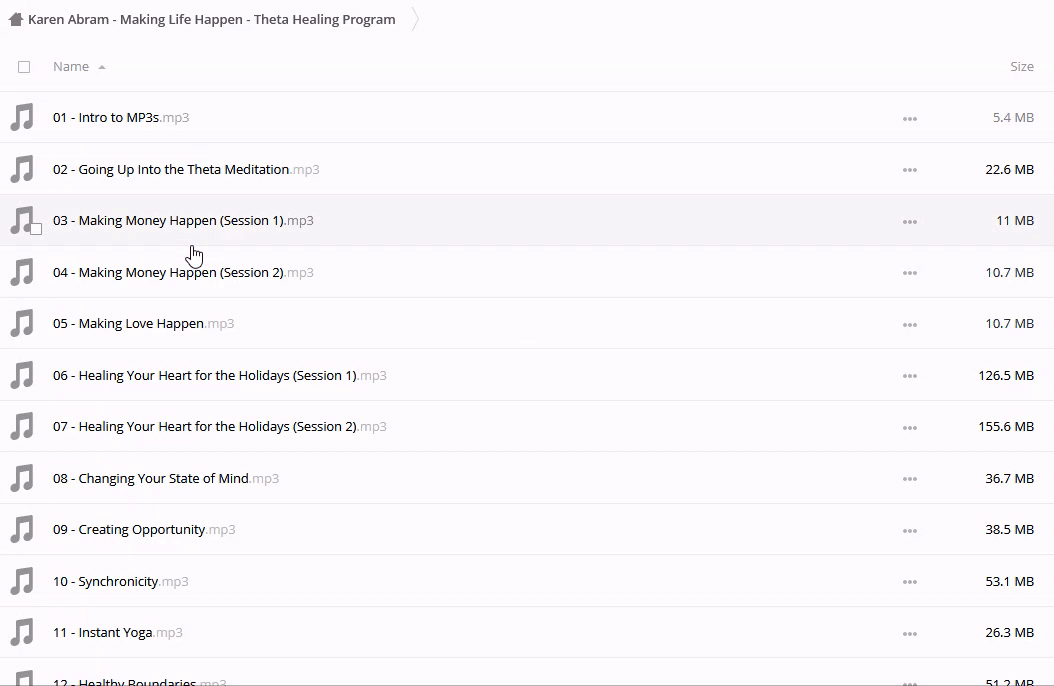The width and height of the screenshot is (1054, 686).
Task: Check the box for 03 - Making Money Happen (Session 1)
Action: pos(36,229)
